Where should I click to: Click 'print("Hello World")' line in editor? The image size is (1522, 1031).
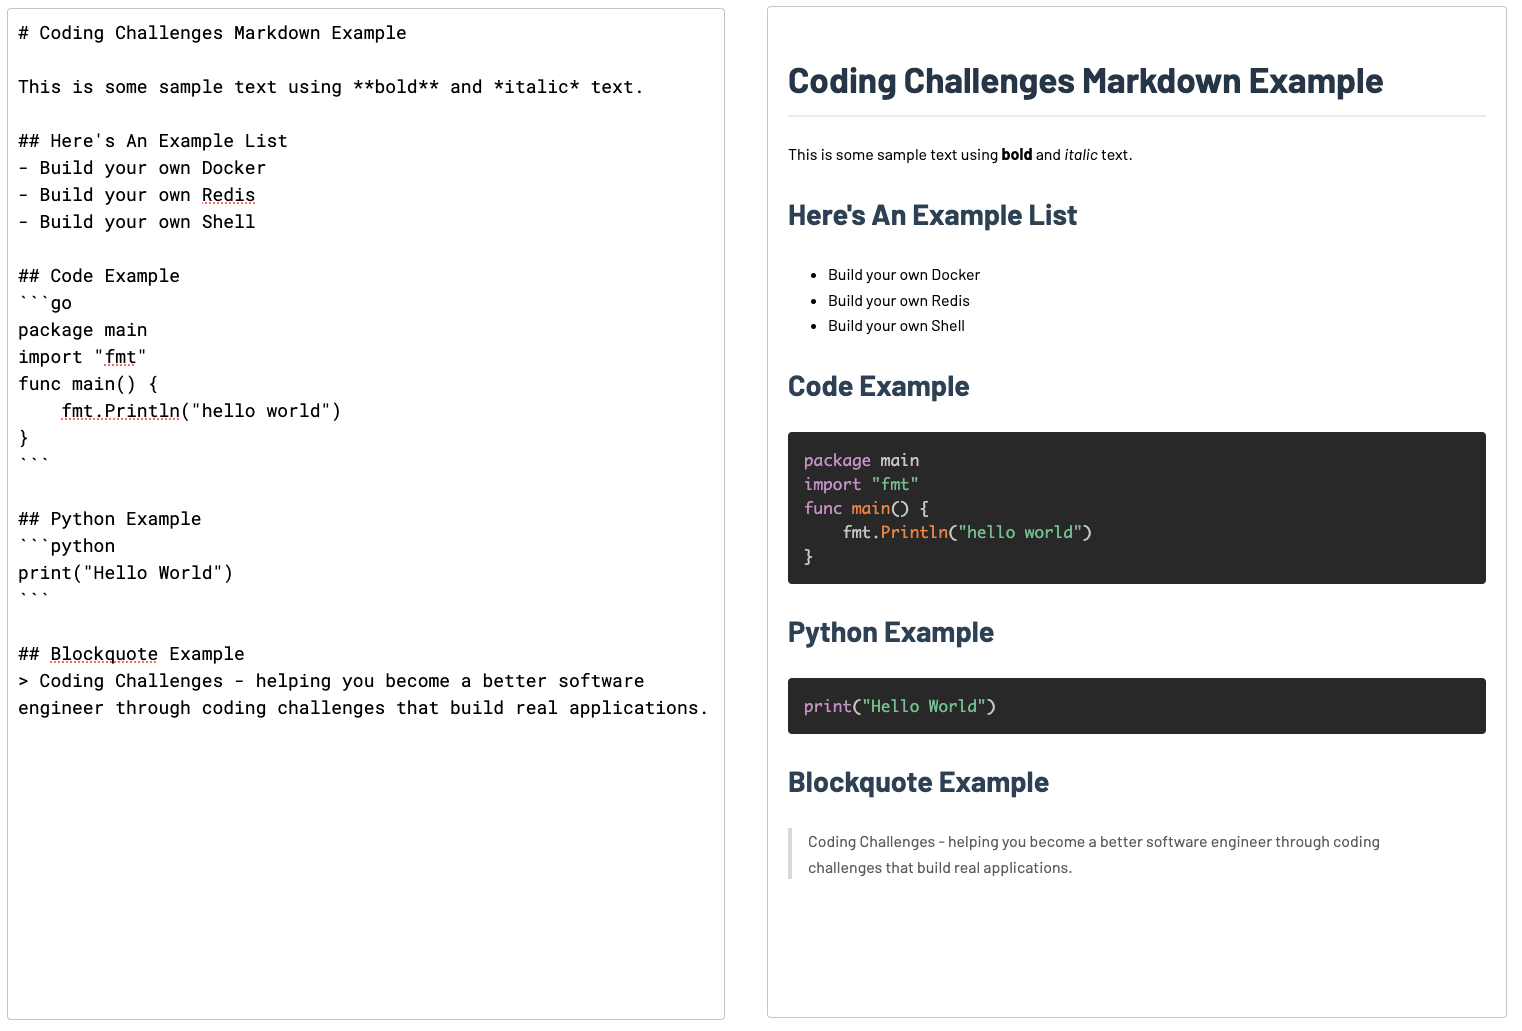(x=126, y=573)
